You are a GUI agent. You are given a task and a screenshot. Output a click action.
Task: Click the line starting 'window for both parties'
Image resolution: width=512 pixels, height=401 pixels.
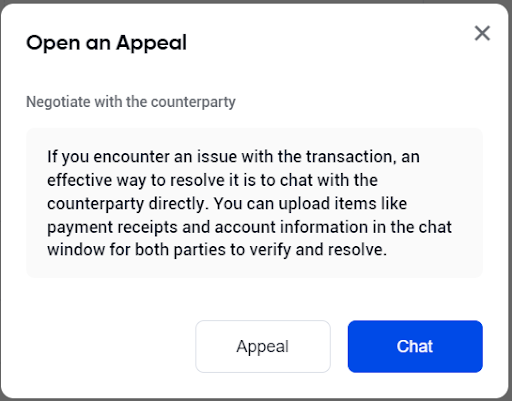click(217, 250)
